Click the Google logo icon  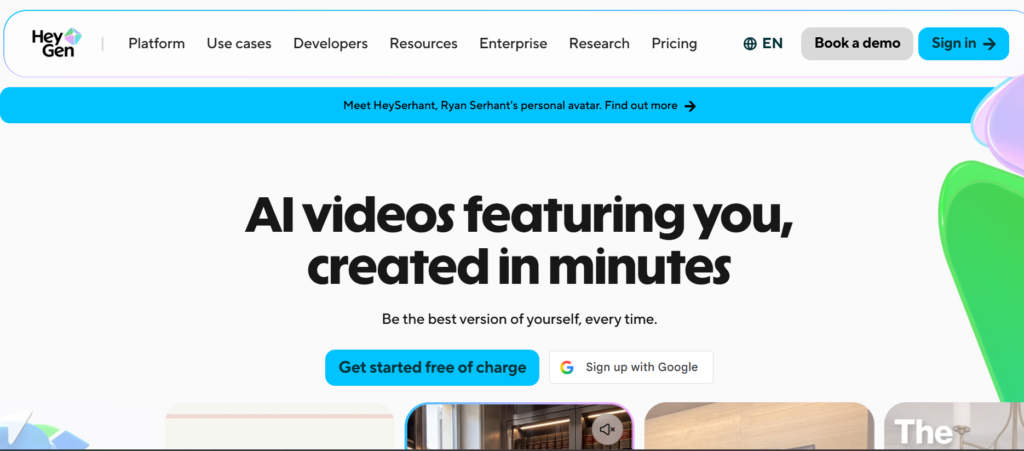[x=567, y=367]
